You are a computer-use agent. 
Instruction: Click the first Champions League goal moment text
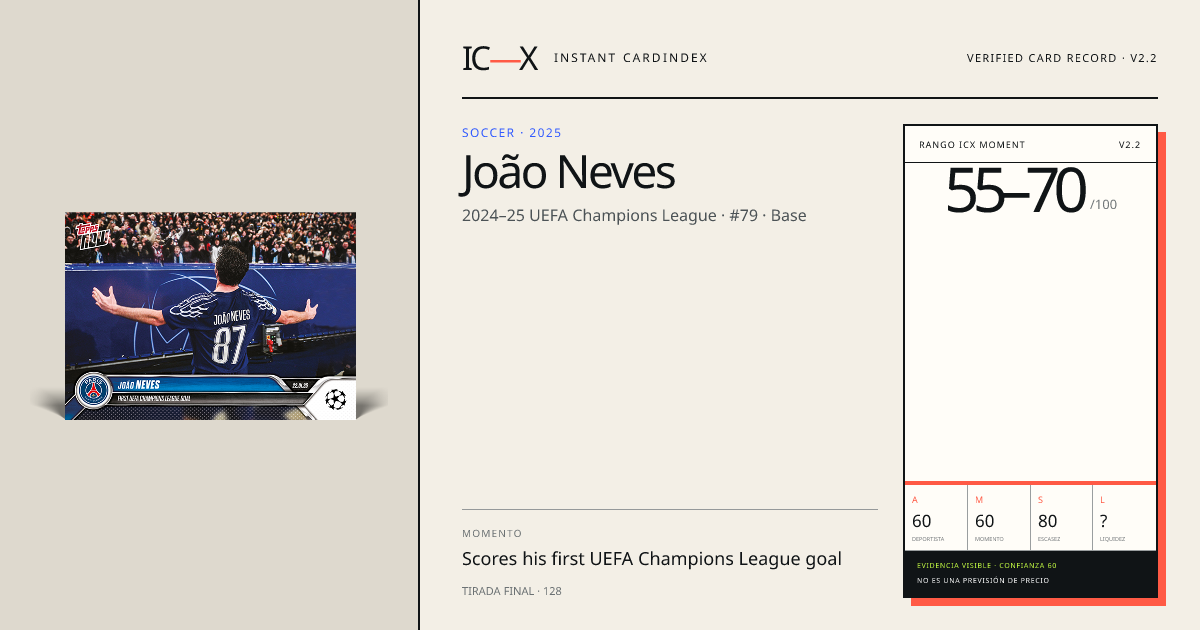point(652,559)
